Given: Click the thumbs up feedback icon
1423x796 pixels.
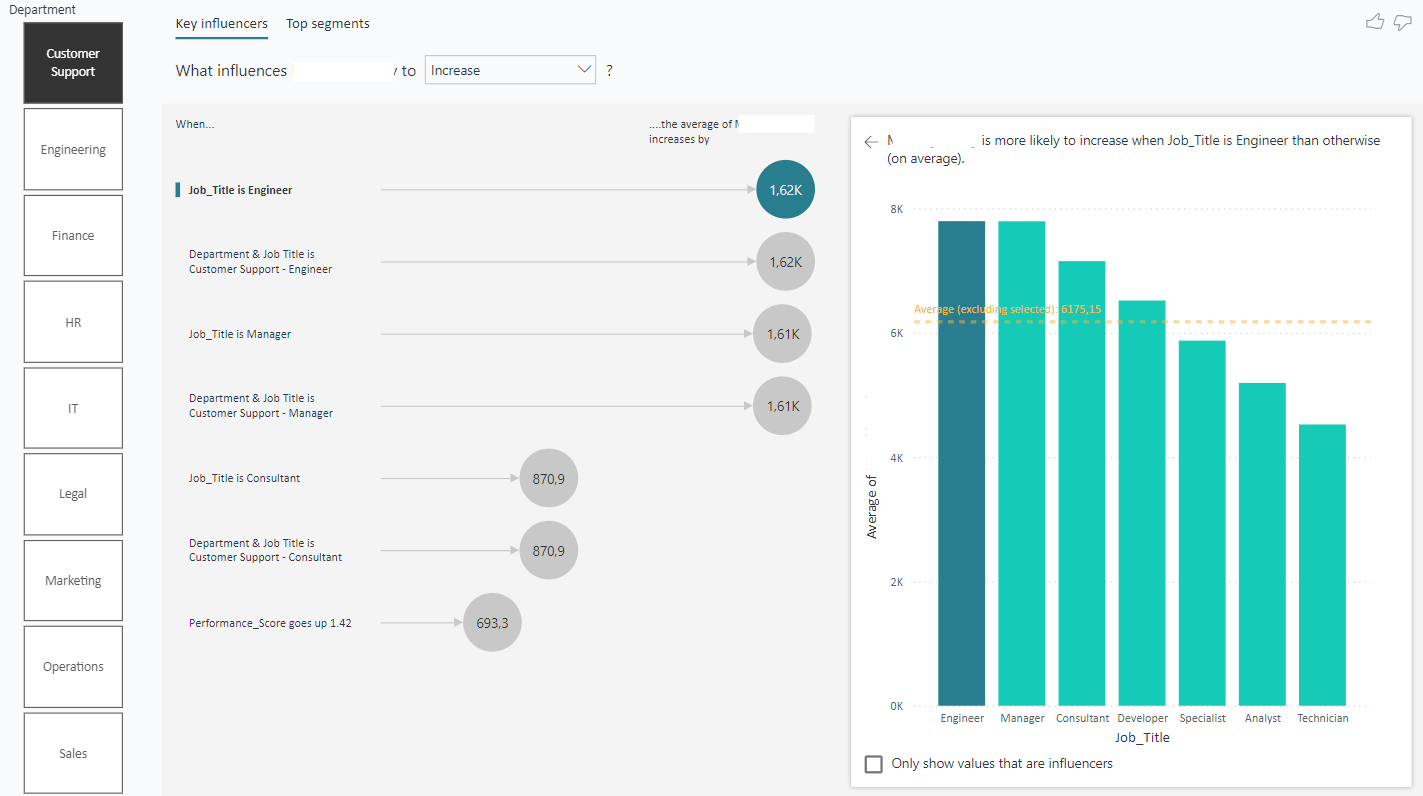Looking at the screenshot, I should [x=1375, y=22].
